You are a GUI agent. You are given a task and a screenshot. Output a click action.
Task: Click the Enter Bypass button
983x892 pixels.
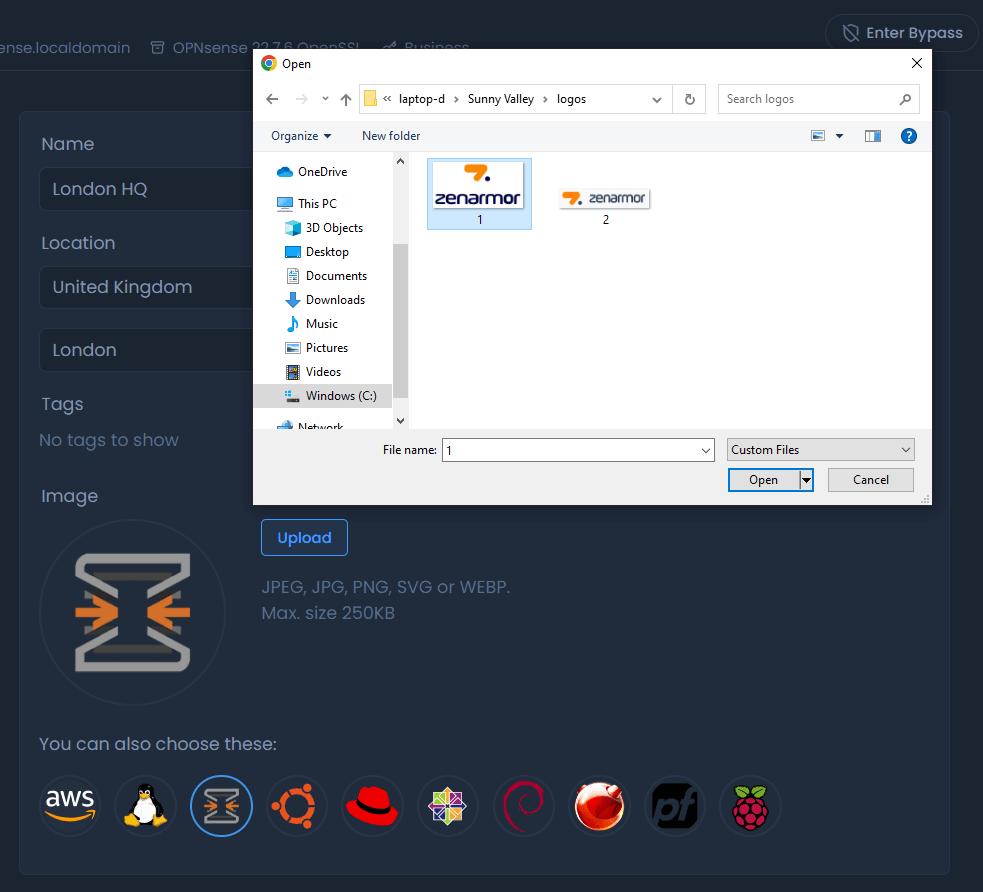(902, 33)
